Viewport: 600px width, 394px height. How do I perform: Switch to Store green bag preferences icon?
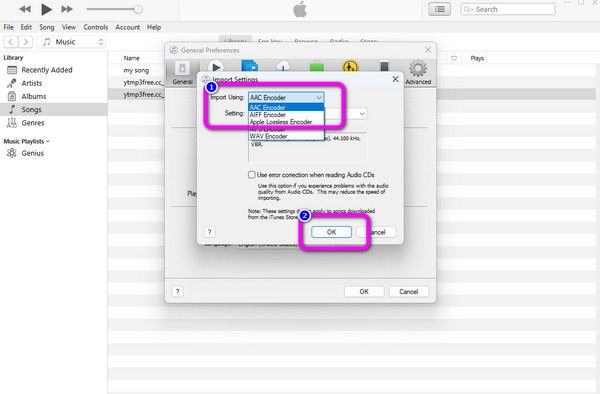pyautogui.click(x=317, y=66)
